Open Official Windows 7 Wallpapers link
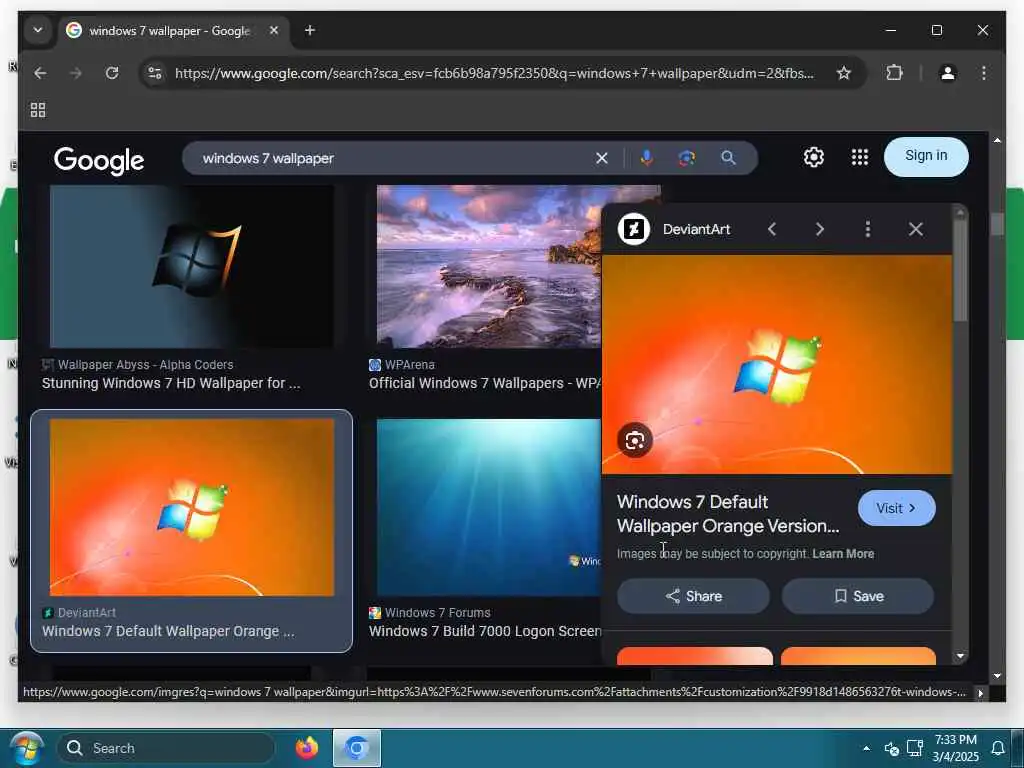Screen dimensions: 1024x768 [x=485, y=383]
